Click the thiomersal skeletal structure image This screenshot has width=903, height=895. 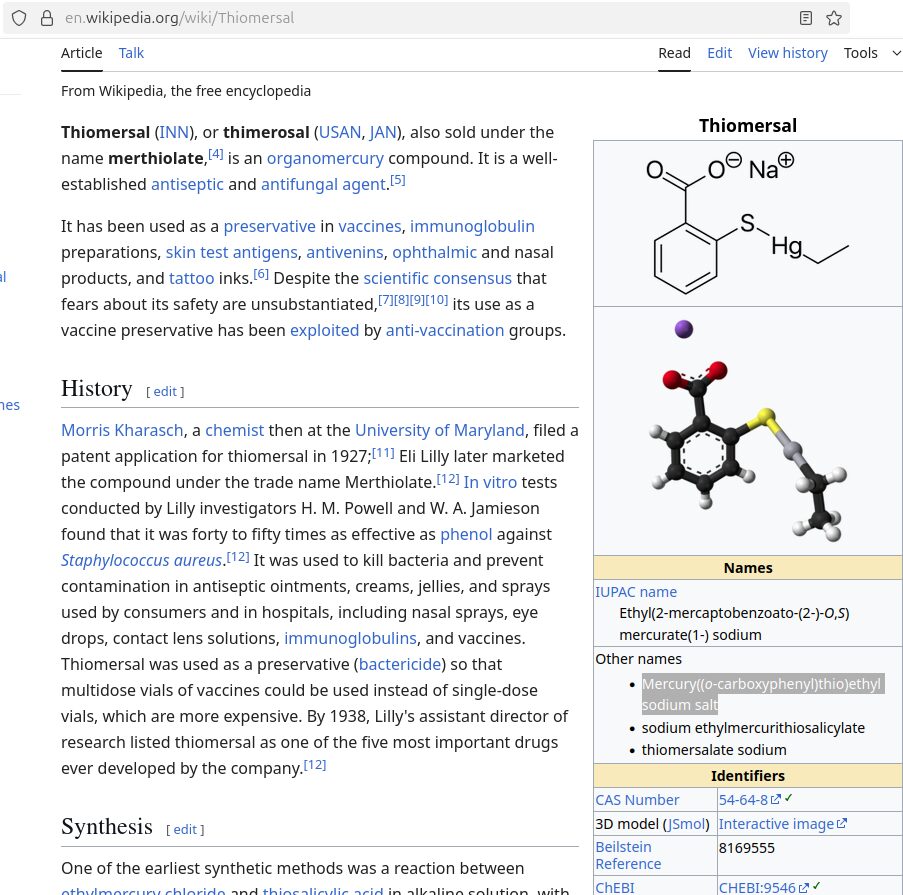747,223
